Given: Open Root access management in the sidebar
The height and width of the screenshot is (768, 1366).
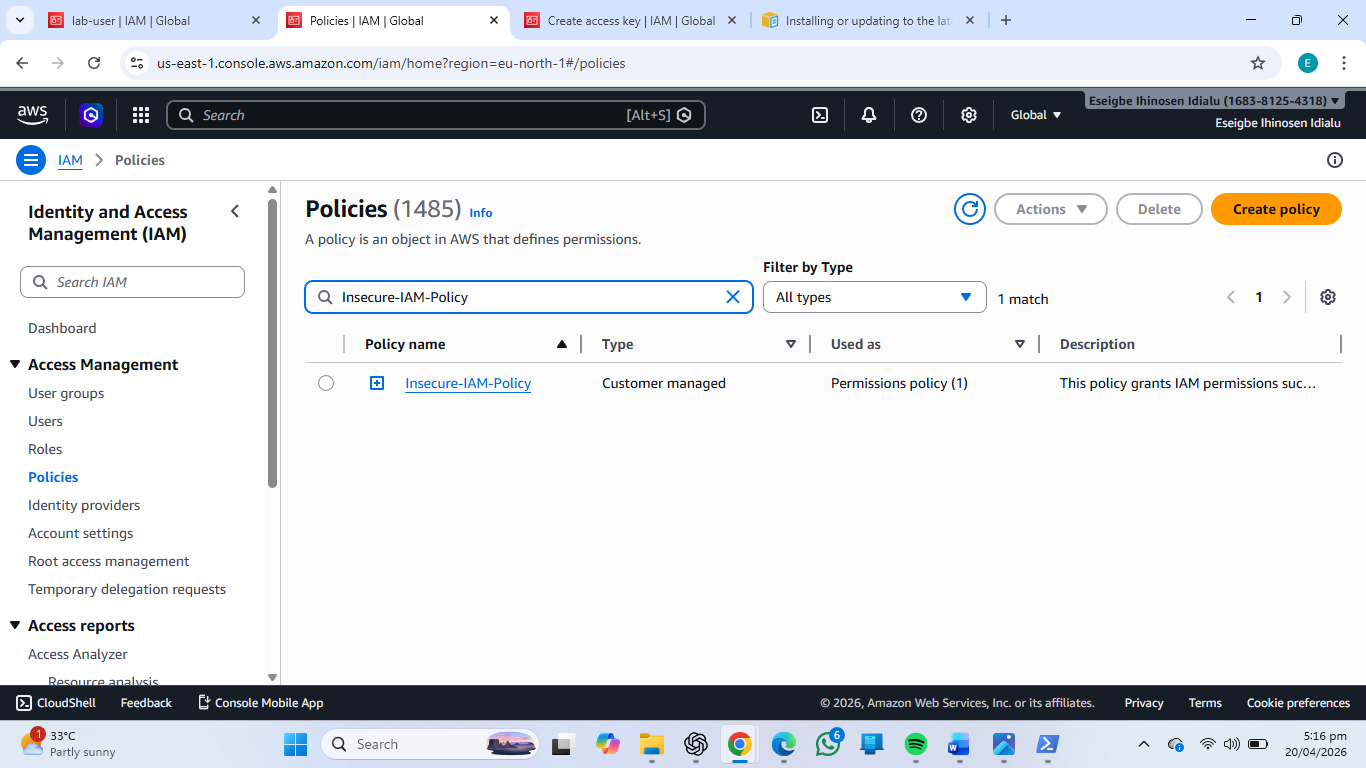Looking at the screenshot, I should tap(109, 561).
